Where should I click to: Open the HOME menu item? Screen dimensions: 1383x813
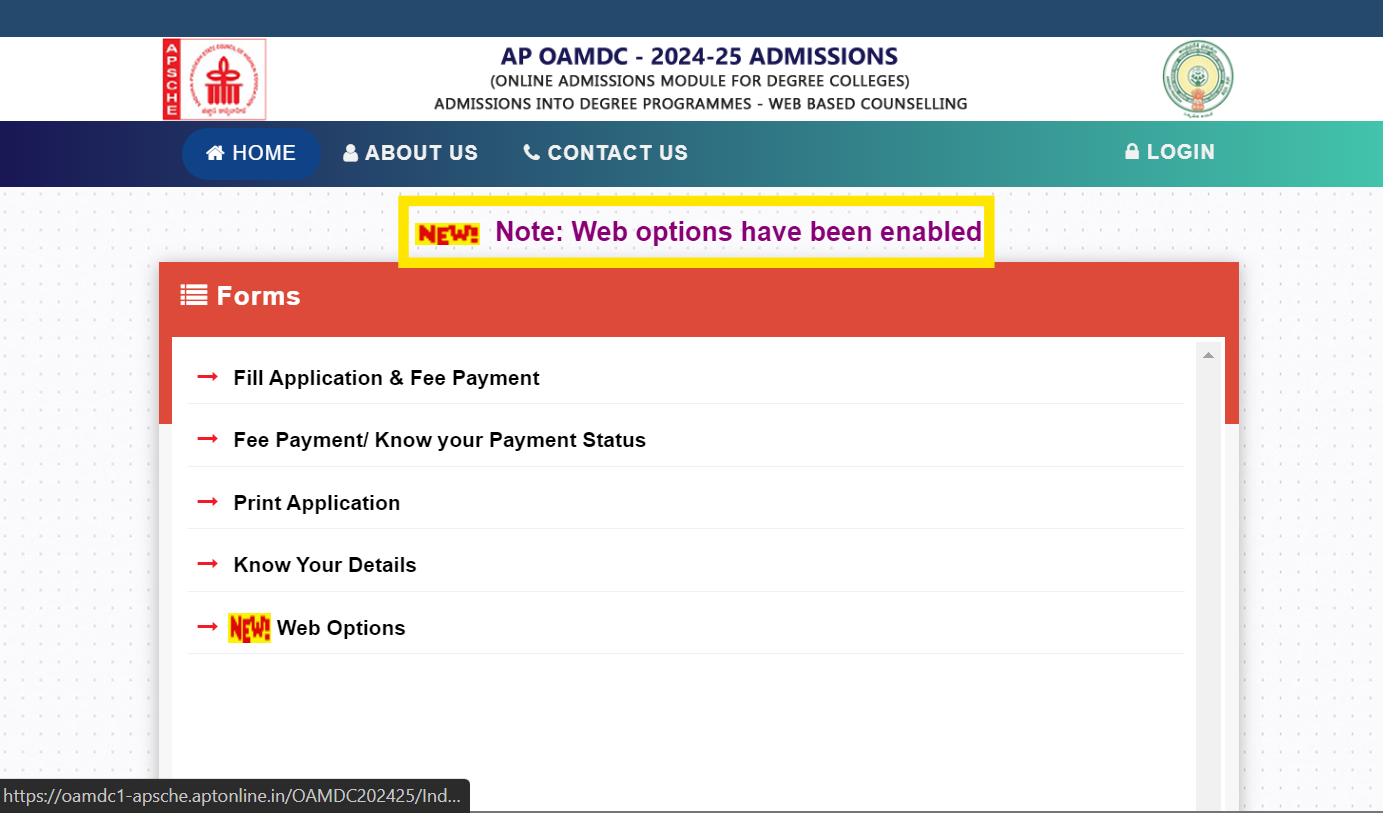pyautogui.click(x=251, y=153)
